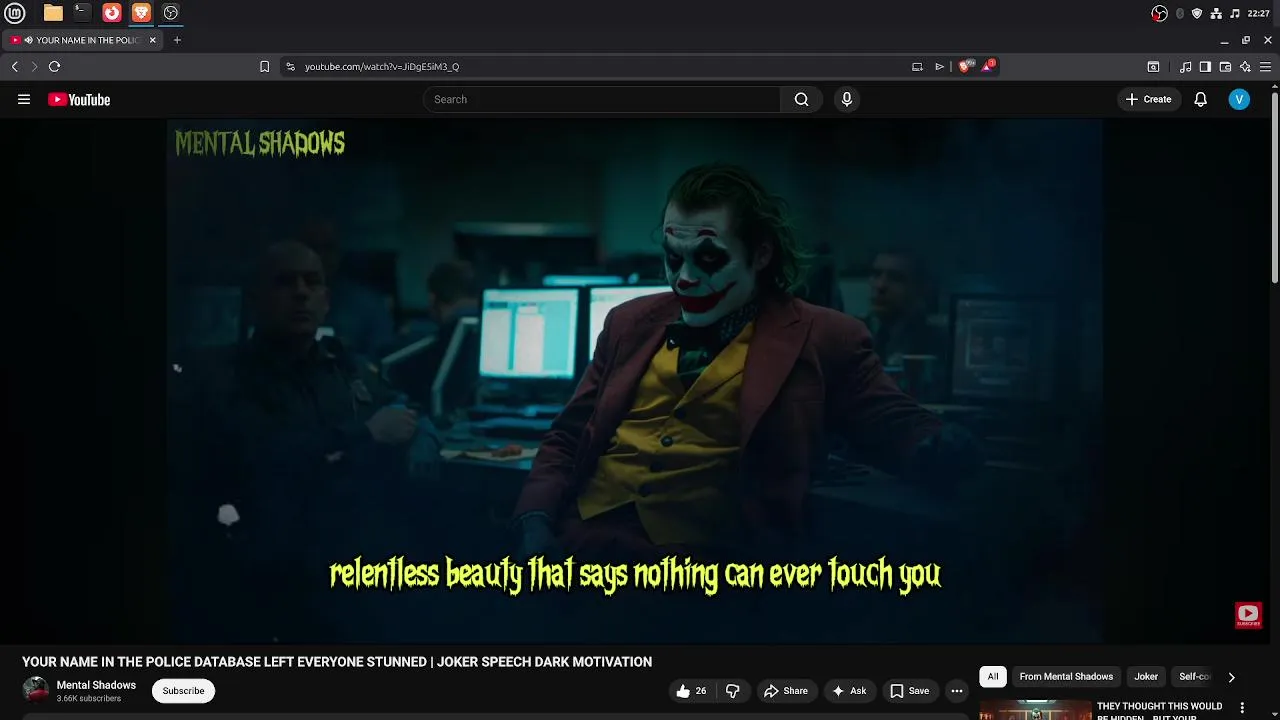Screen dimensions: 1280x720
Task: Close the YOUR NAME IN THE POLICE tab
Action: click(x=152, y=40)
